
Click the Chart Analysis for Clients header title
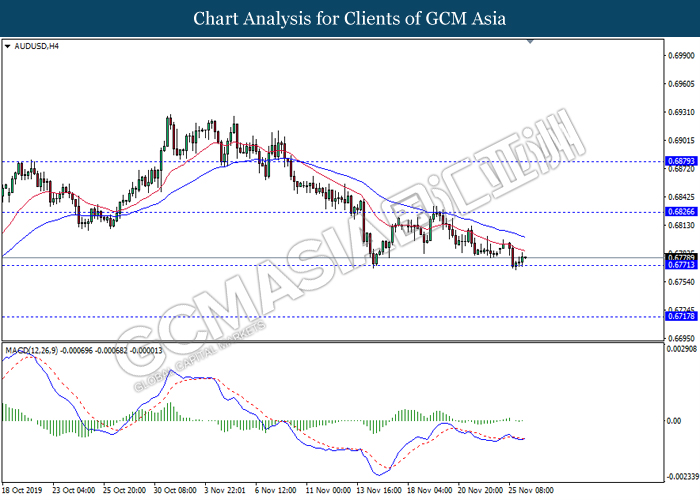[x=350, y=18]
